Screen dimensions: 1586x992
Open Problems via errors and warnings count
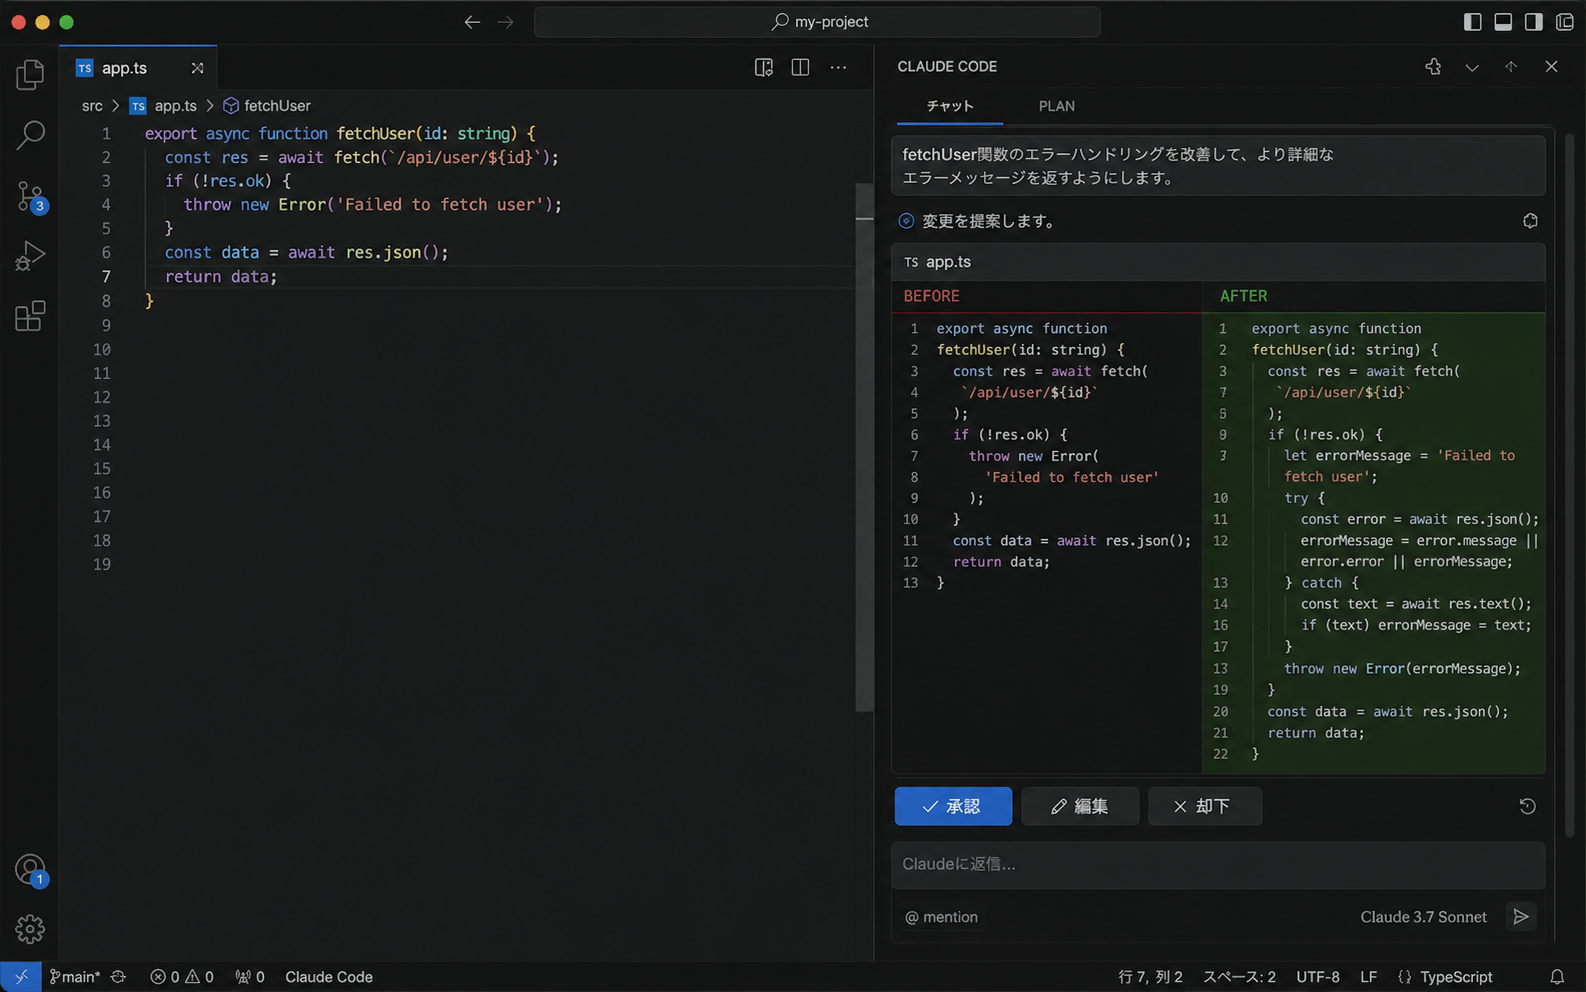pos(181,977)
